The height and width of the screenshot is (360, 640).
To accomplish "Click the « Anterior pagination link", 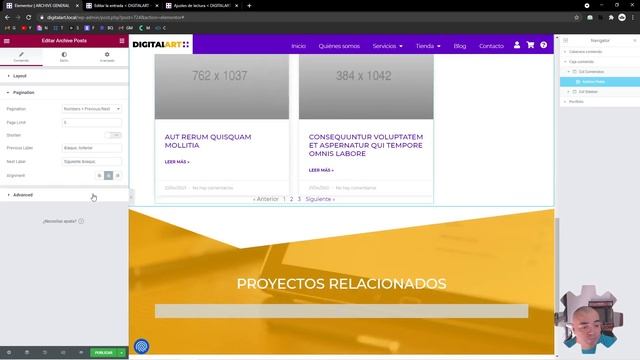I will 265,199.
